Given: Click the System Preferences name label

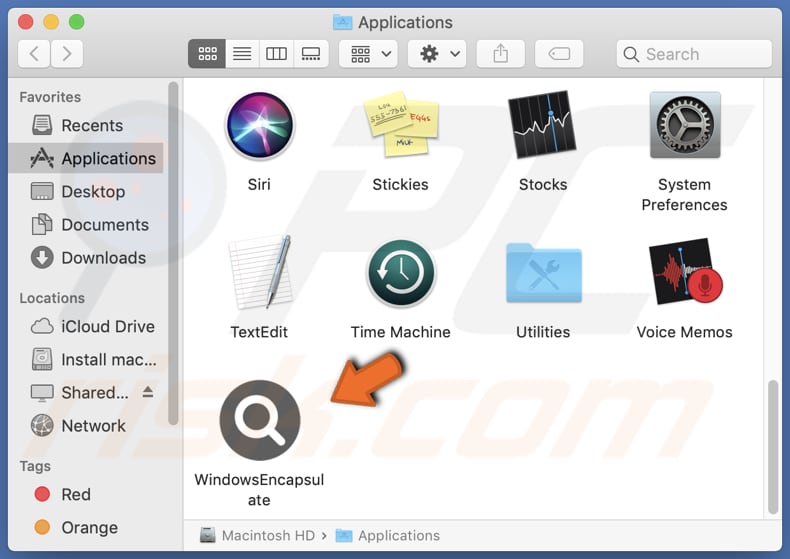Looking at the screenshot, I should (x=684, y=194).
